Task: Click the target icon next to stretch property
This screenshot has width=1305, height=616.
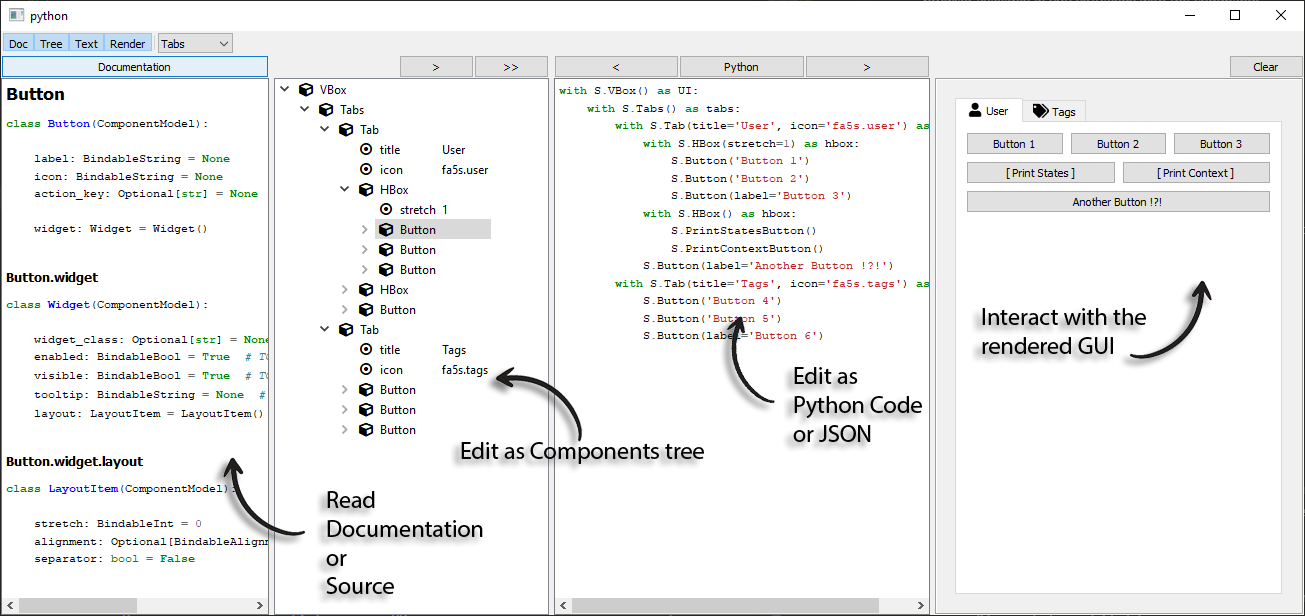Action: (386, 210)
